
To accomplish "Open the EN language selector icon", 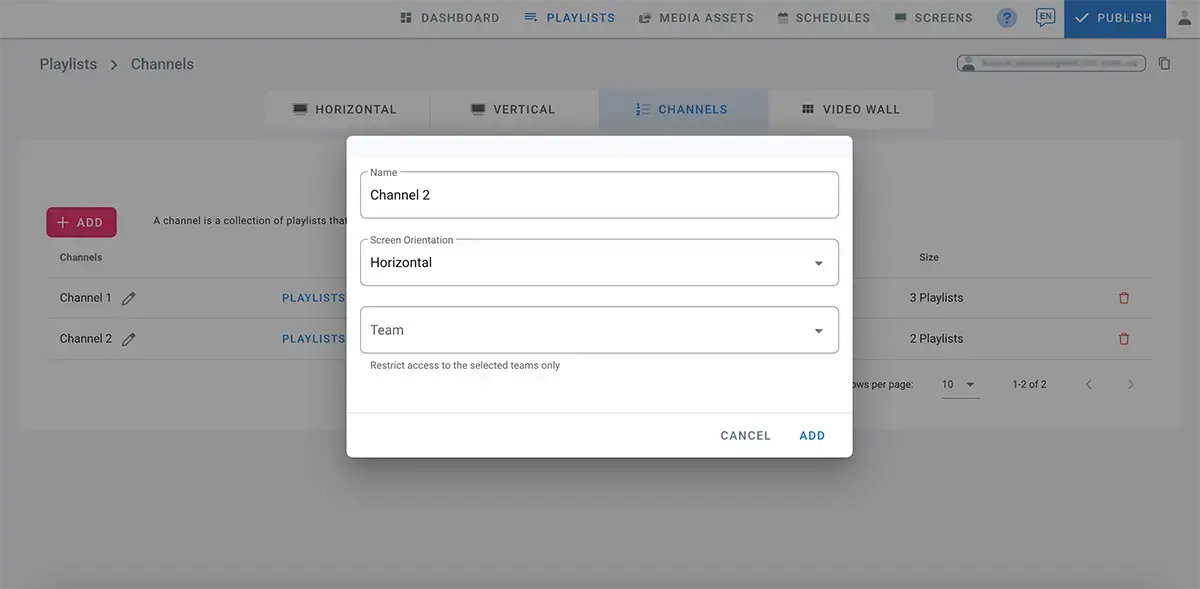I will 1045,18.
